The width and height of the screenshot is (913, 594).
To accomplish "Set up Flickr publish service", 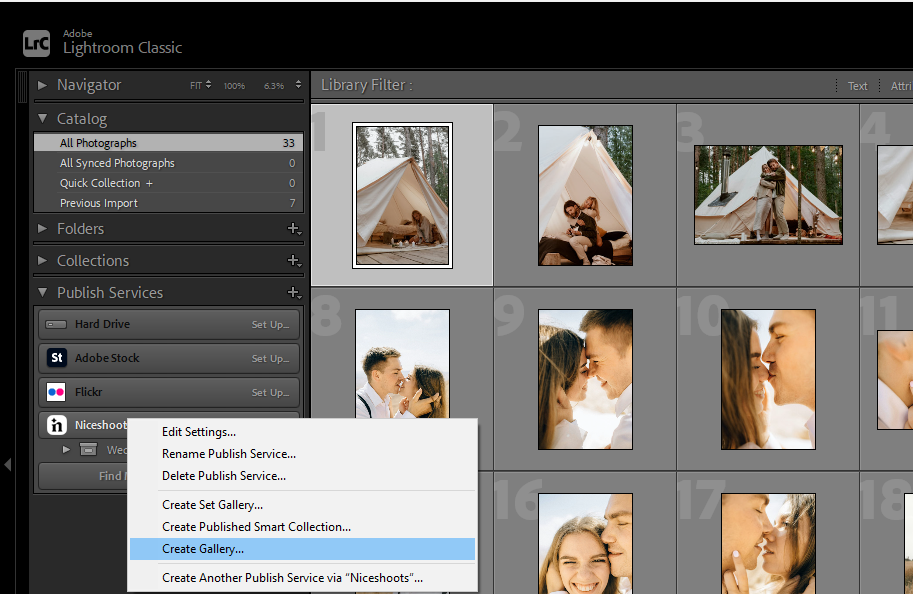I will (270, 393).
